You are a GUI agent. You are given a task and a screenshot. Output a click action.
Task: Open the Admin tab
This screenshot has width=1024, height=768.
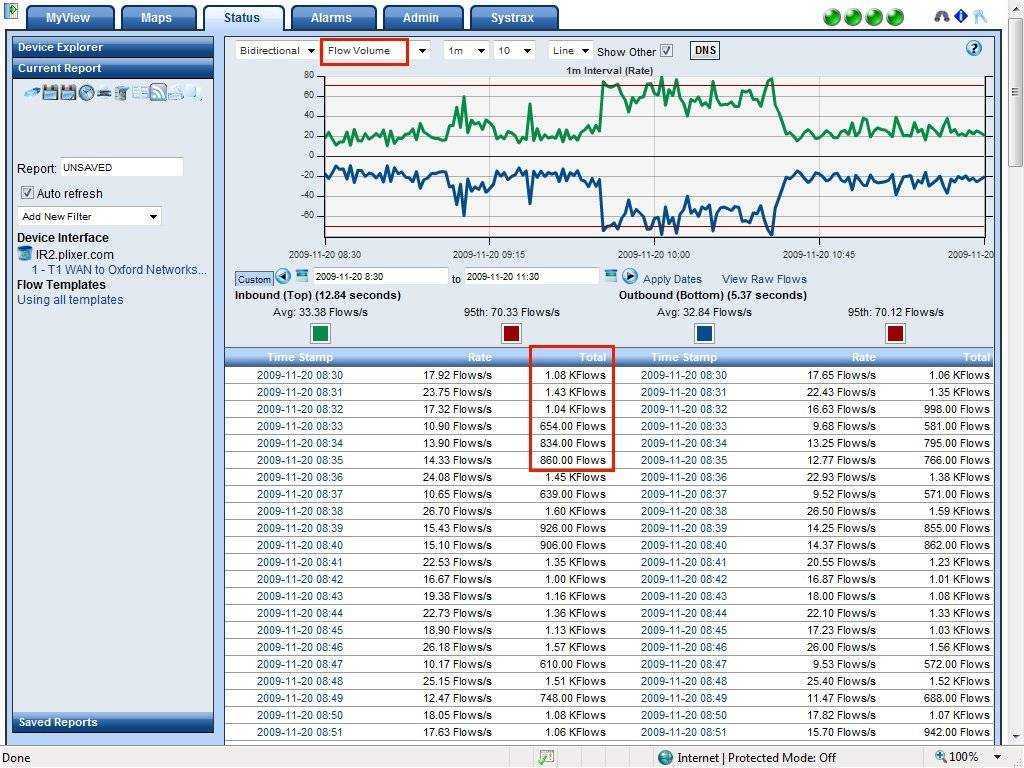click(x=421, y=18)
